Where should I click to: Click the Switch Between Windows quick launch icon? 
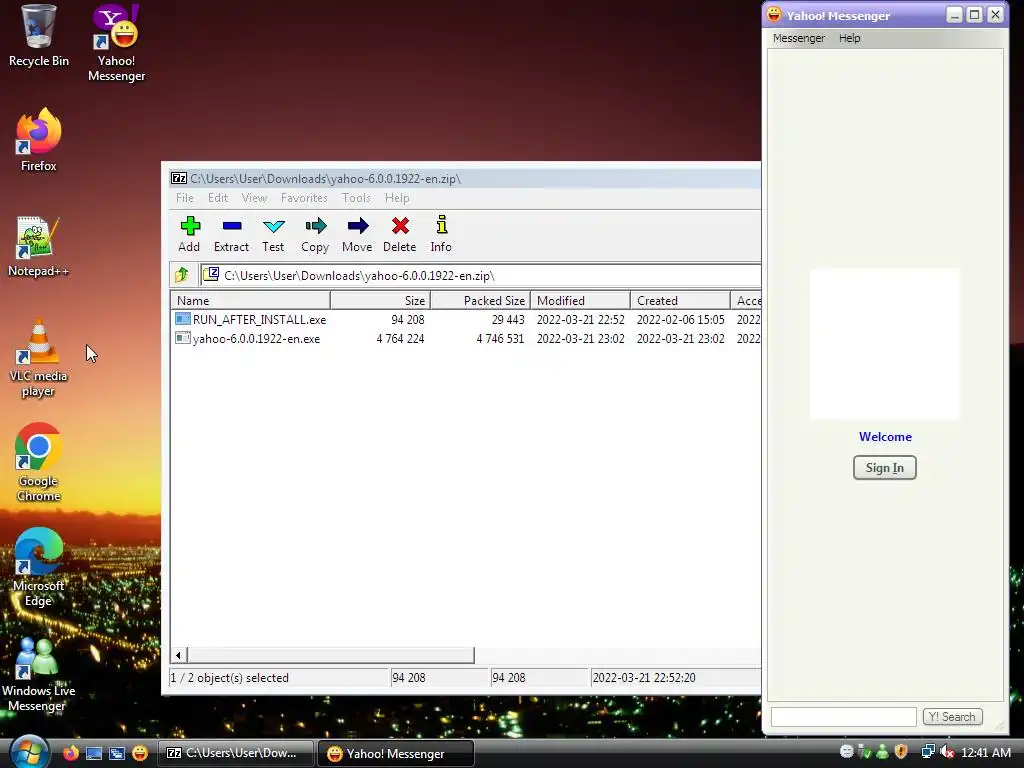(117, 753)
